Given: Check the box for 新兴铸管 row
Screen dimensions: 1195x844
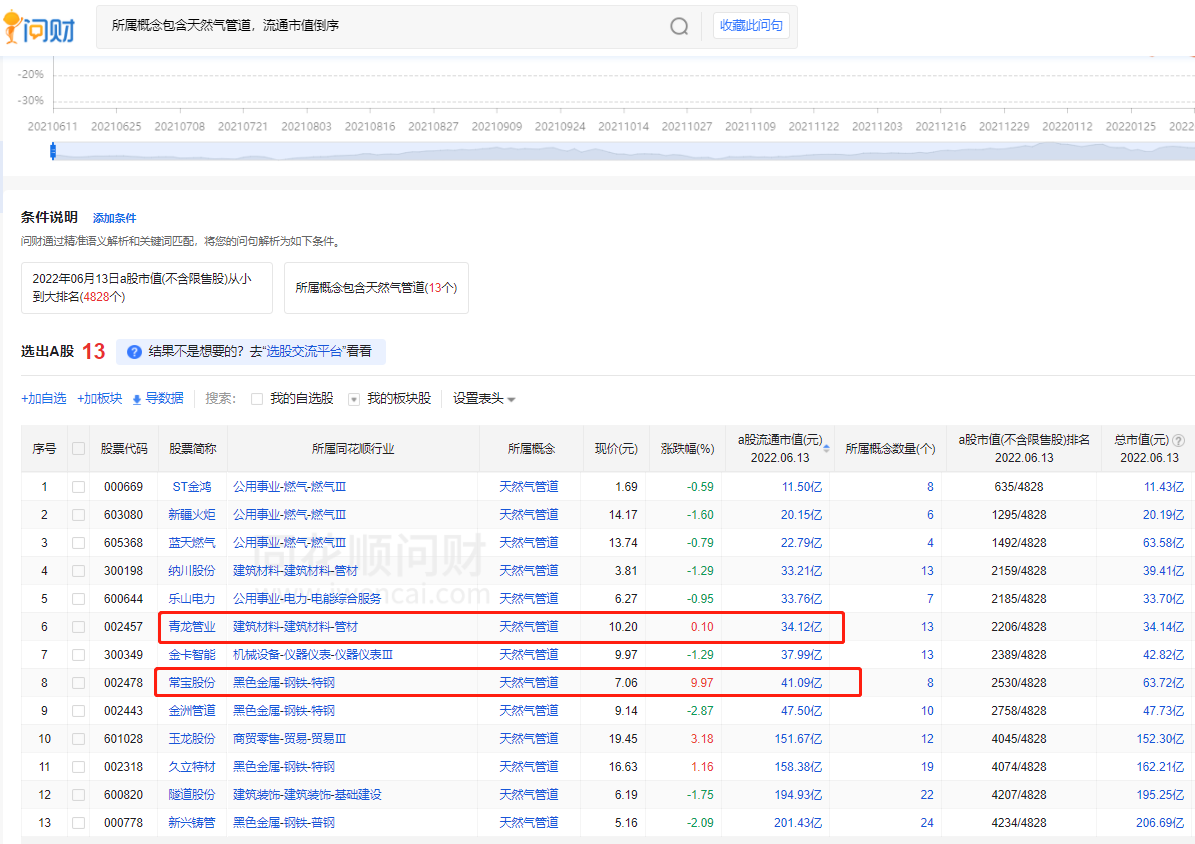Looking at the screenshot, I should point(78,823).
